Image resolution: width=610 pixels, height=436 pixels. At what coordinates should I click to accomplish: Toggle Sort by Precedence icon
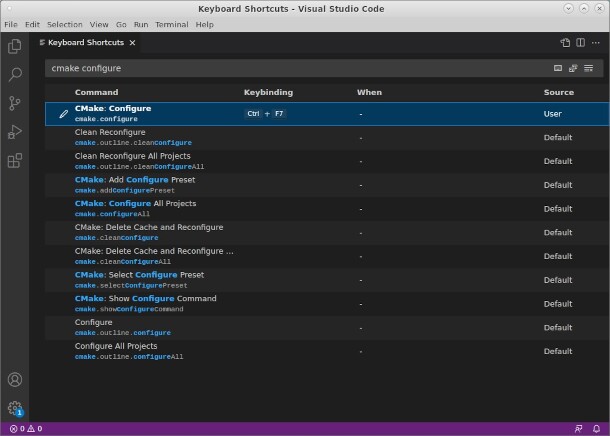click(x=573, y=68)
